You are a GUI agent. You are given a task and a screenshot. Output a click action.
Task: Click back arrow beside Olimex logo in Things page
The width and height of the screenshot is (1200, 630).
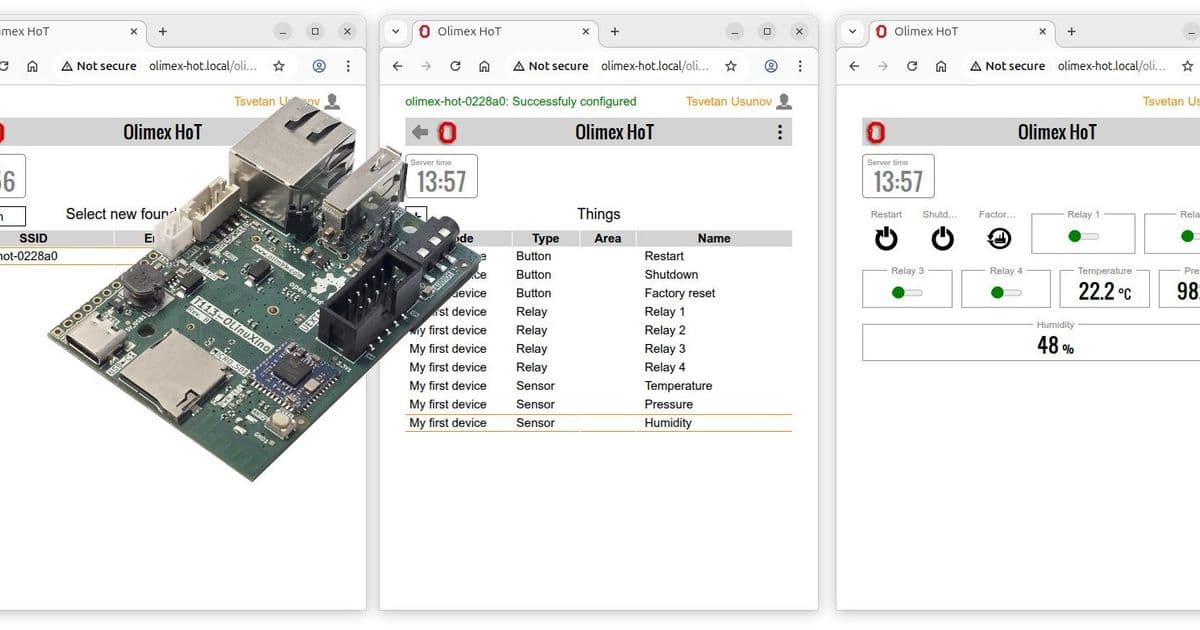click(x=420, y=132)
